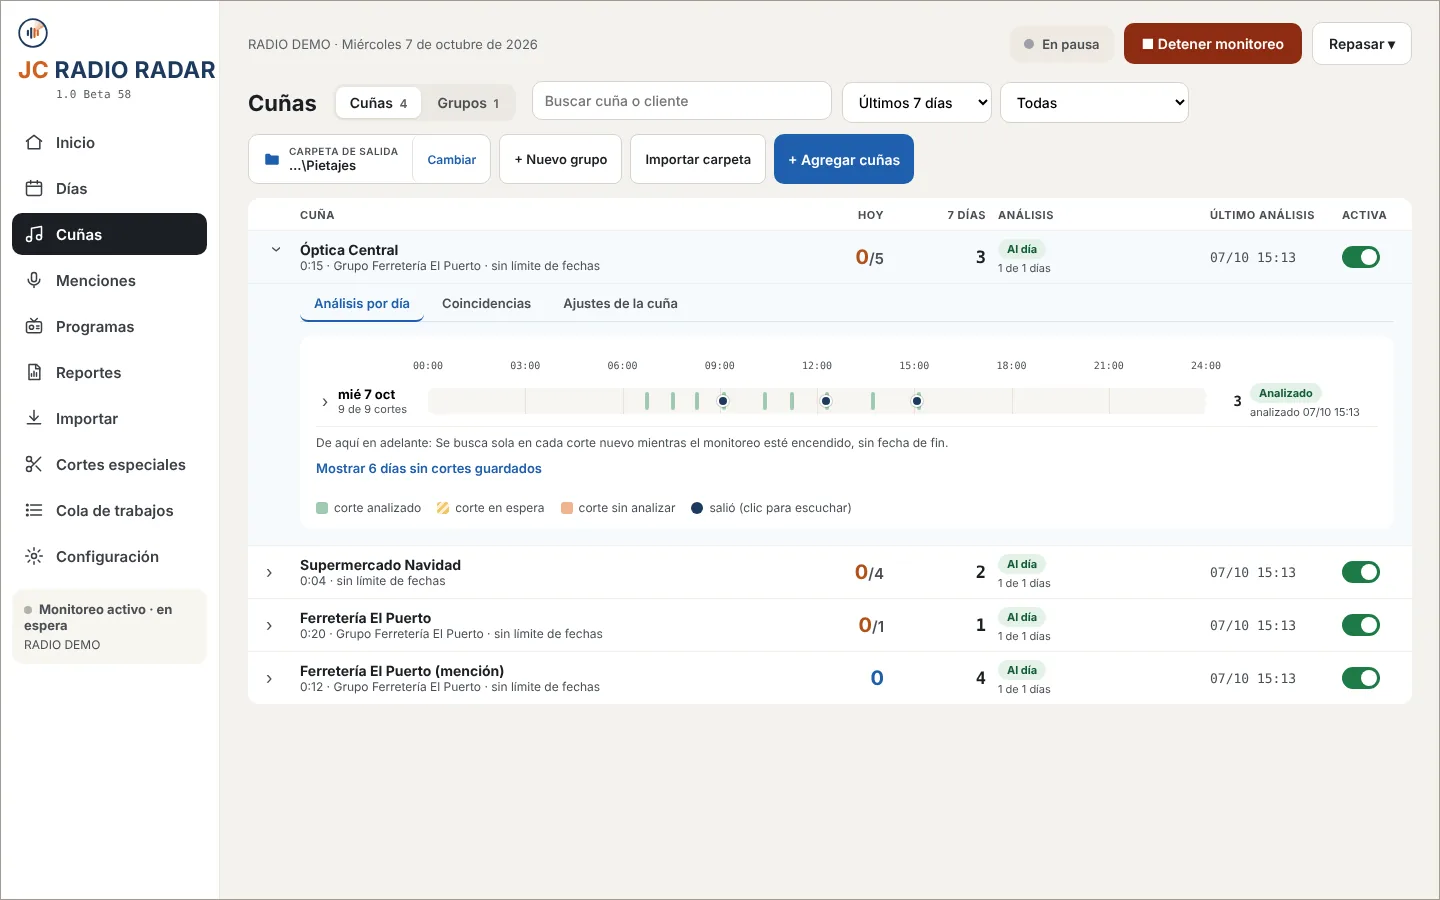Open the Últimos 7 días dropdown
Screen dimensions: 1440x900
pos(917,103)
